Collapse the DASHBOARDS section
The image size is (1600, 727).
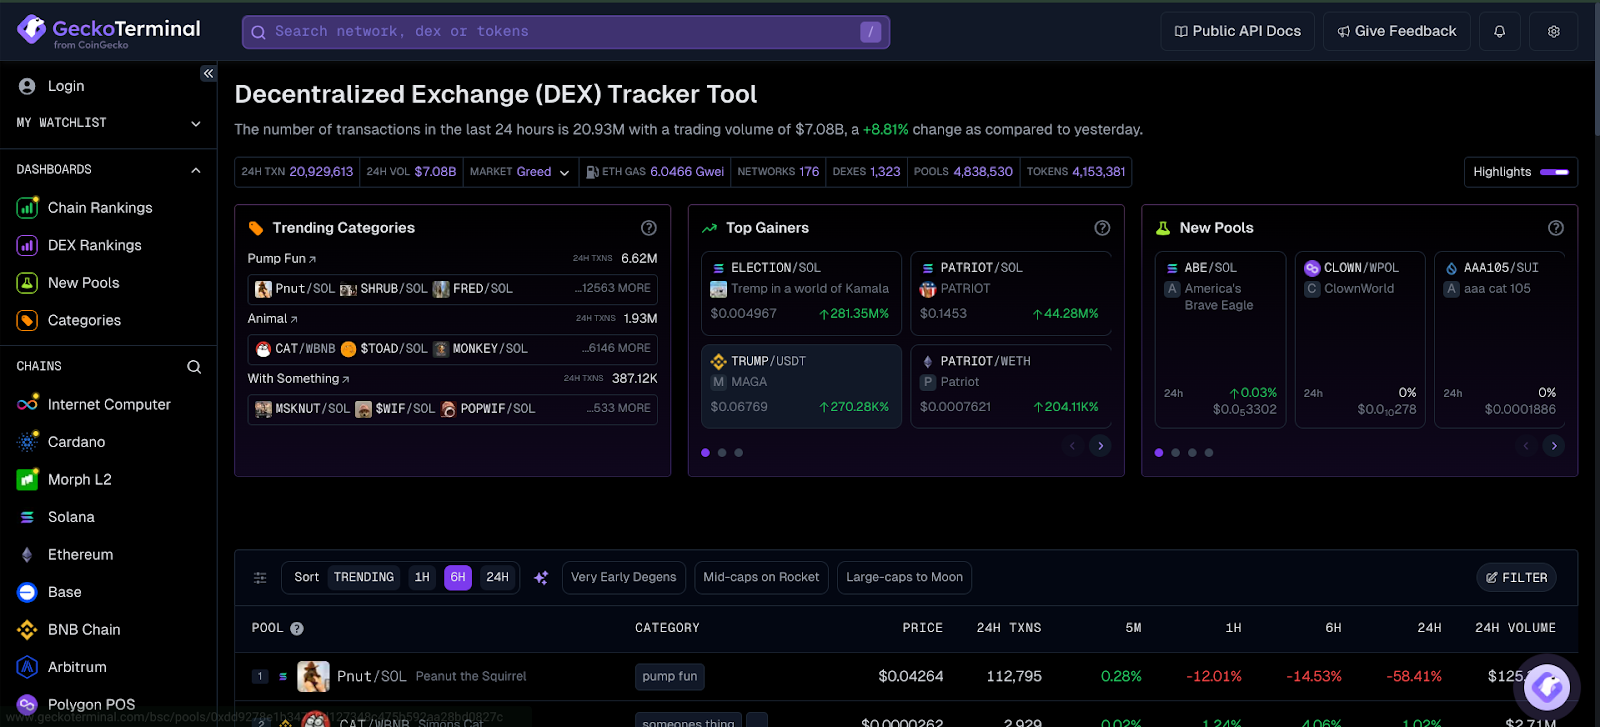tap(108, 170)
